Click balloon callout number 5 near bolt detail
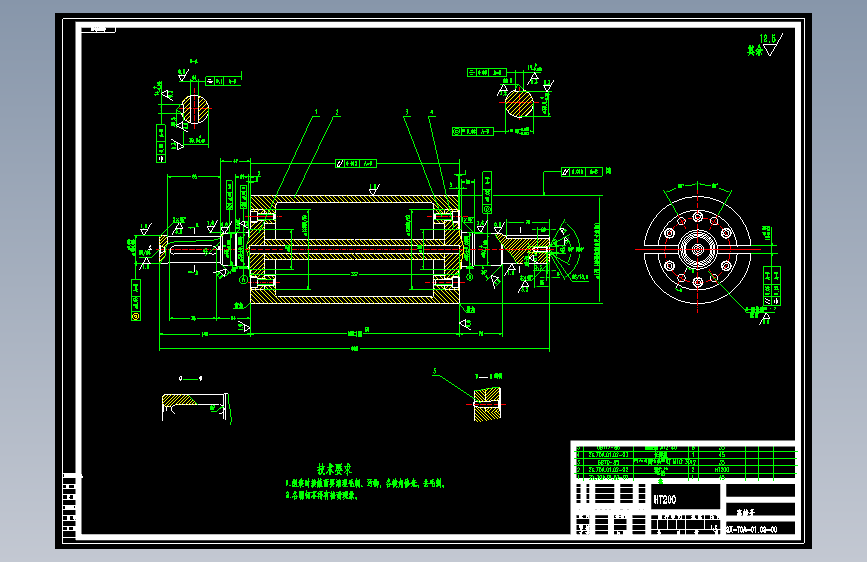 (x=435, y=372)
